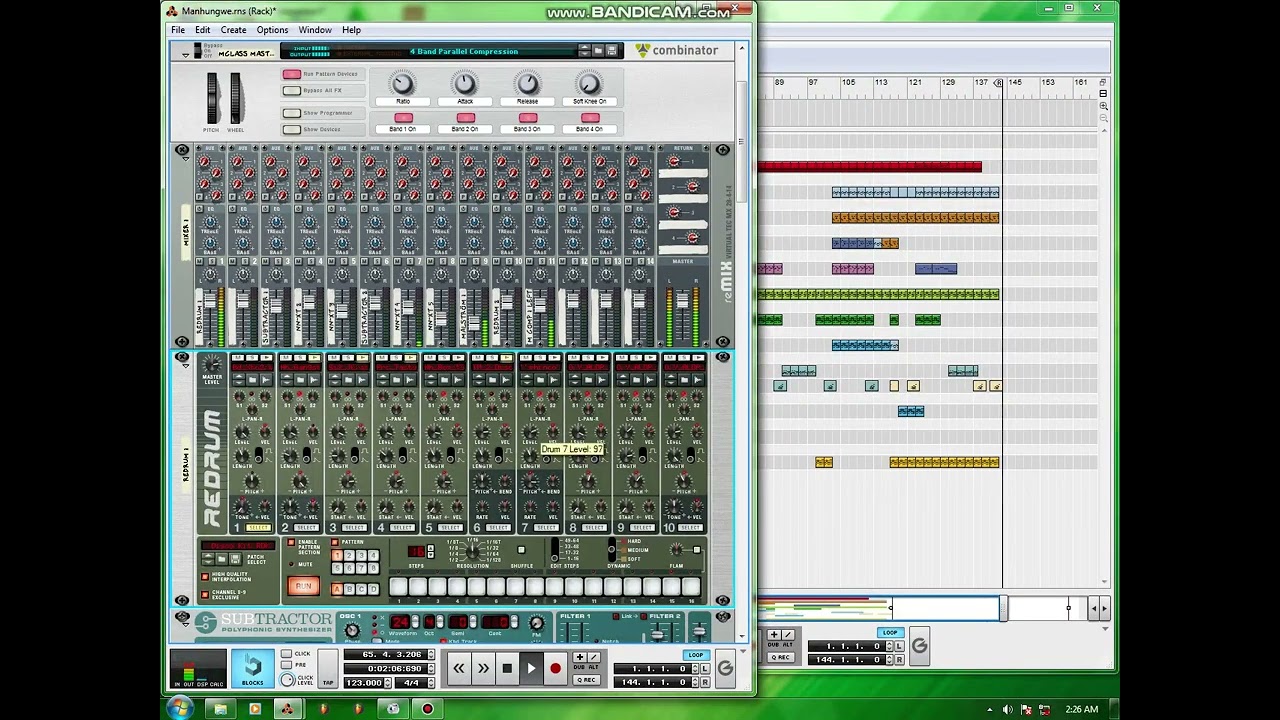This screenshot has height=720, width=1280.
Task: Click the Rewind button
Action: (459, 668)
